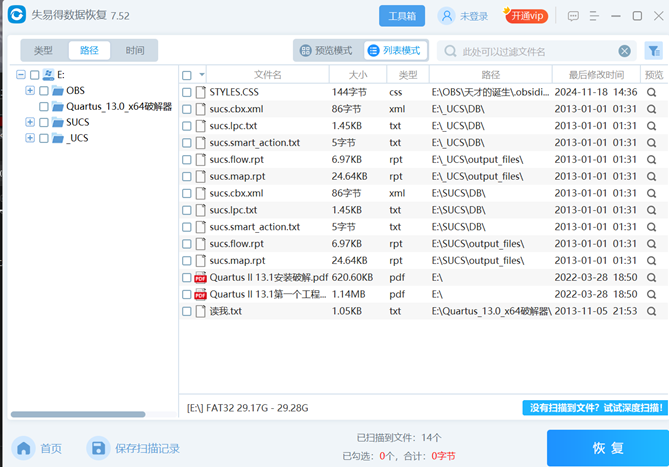
Task: Switch to 时间 tab
Action: [134, 50]
